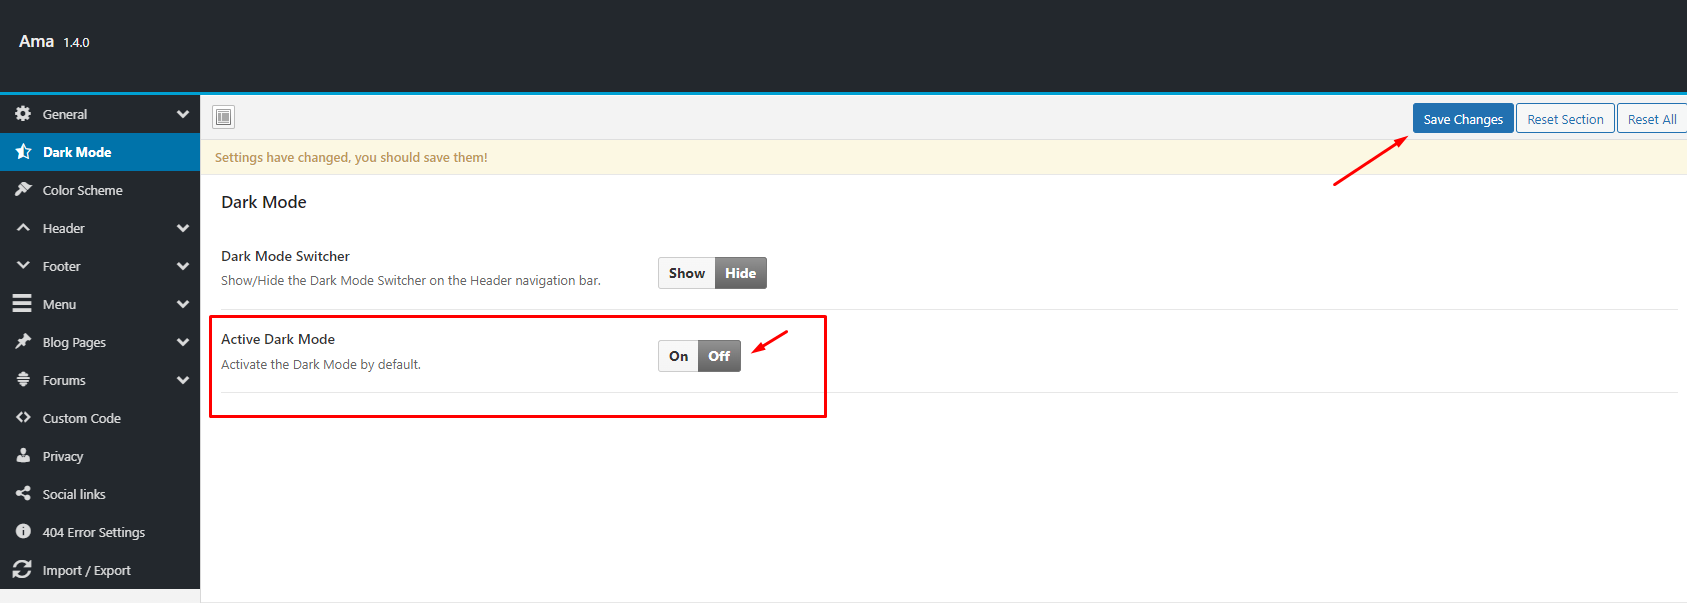Click the 'Settings have changed' notice text

(x=351, y=157)
